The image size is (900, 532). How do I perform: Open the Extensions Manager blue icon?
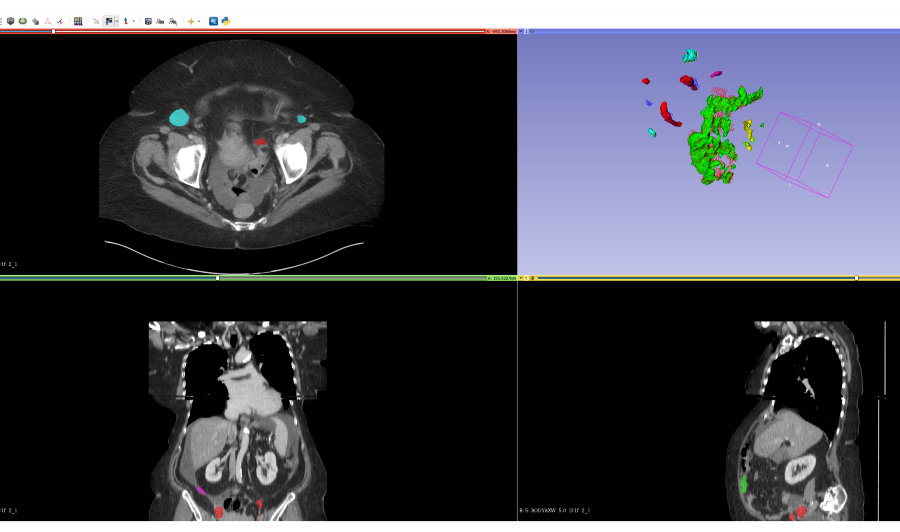(214, 21)
